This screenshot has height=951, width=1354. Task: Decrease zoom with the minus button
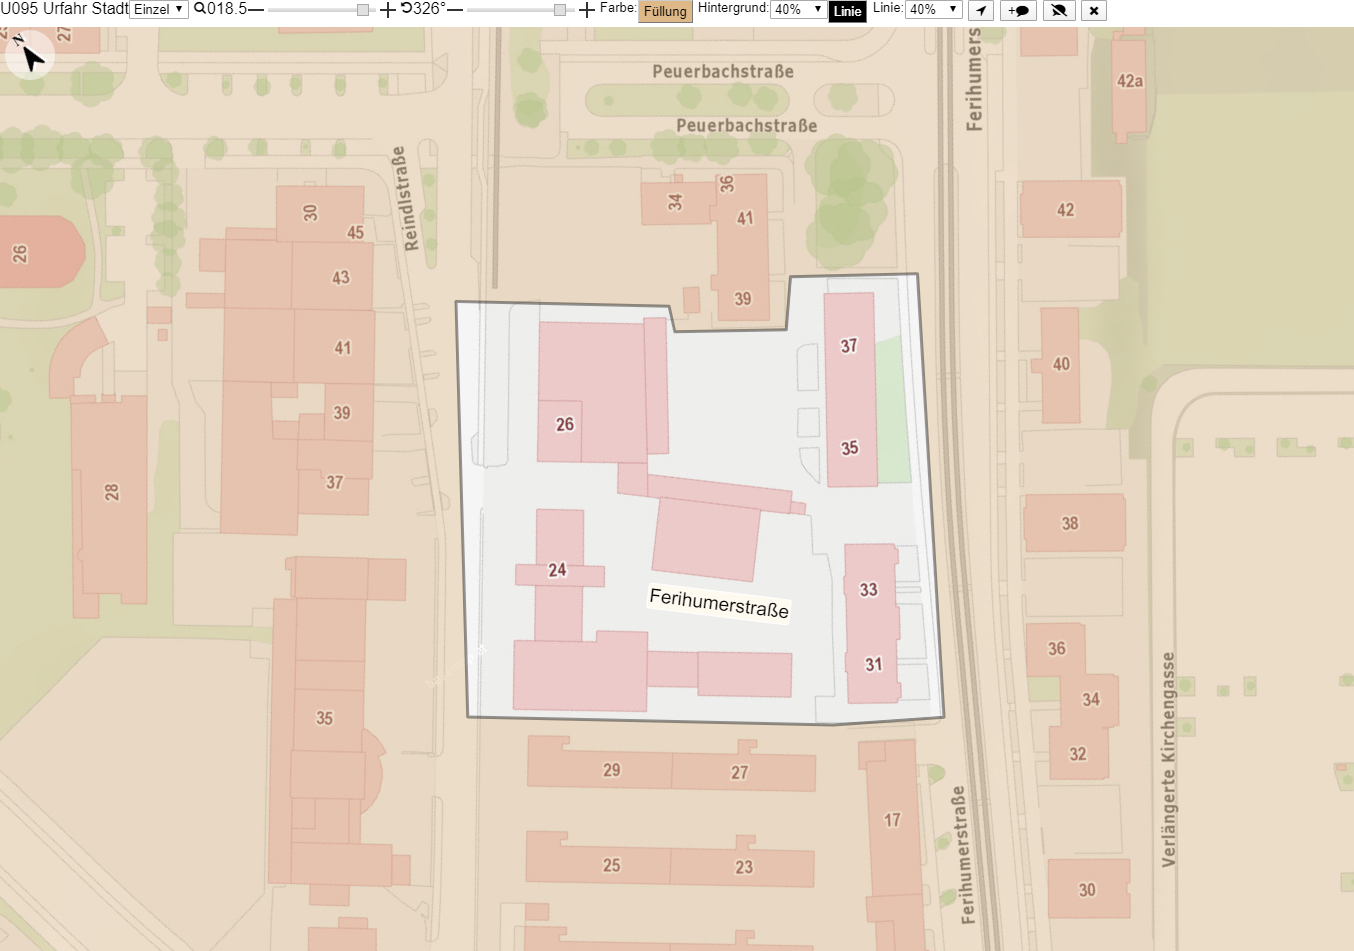256,9
